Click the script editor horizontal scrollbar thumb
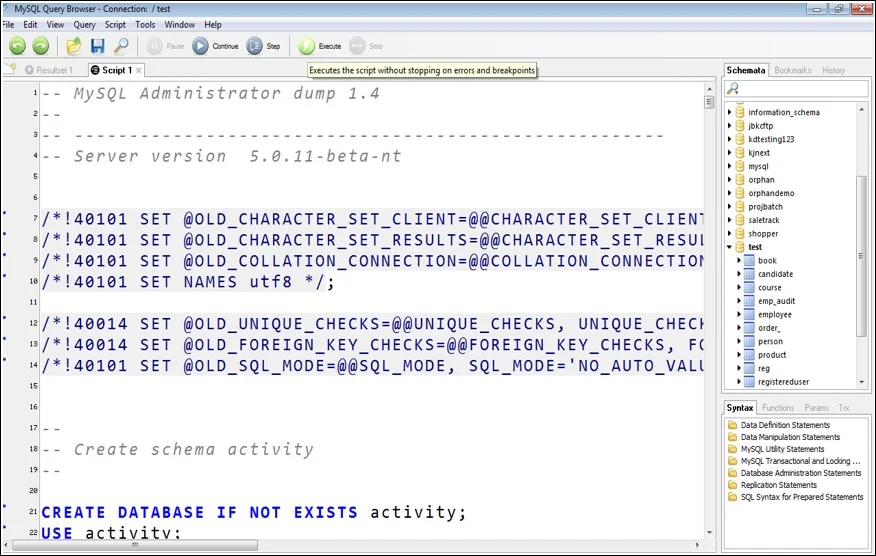This screenshot has height=556, width=876. [x=135, y=544]
